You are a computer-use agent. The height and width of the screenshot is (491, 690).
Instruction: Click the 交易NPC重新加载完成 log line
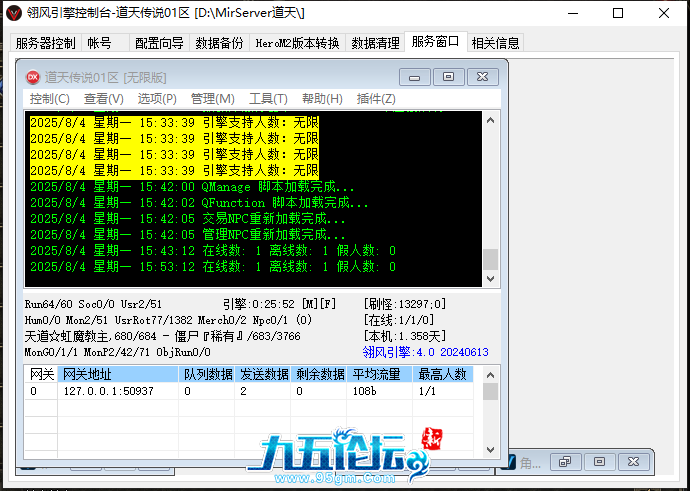[188, 219]
